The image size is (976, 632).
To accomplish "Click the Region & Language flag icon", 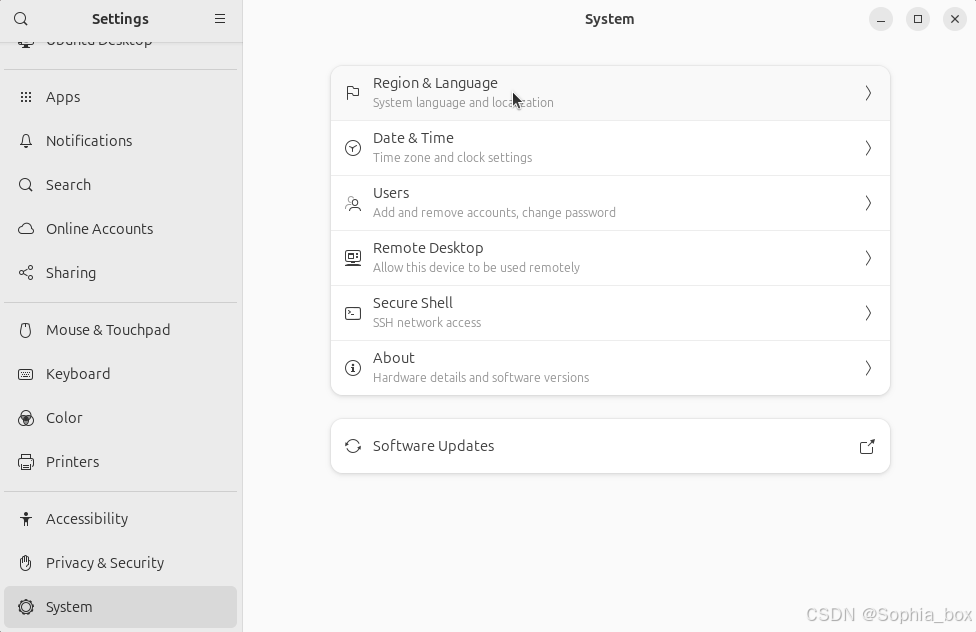I will [353, 93].
